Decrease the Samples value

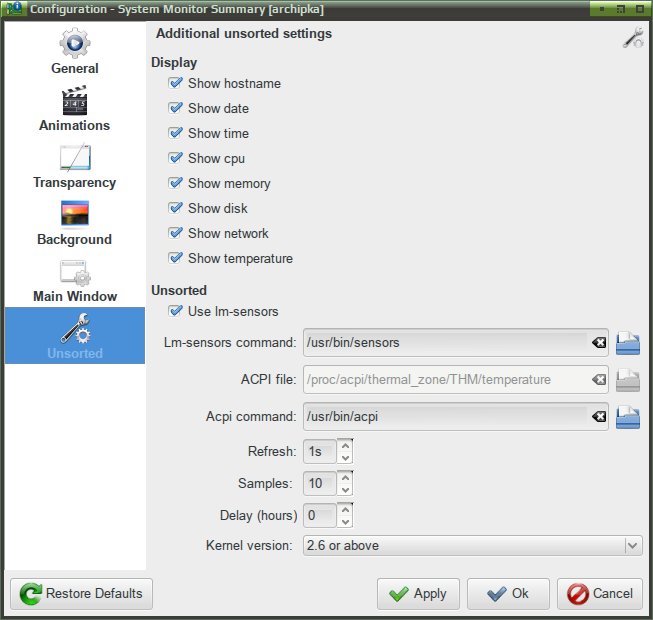(345, 490)
